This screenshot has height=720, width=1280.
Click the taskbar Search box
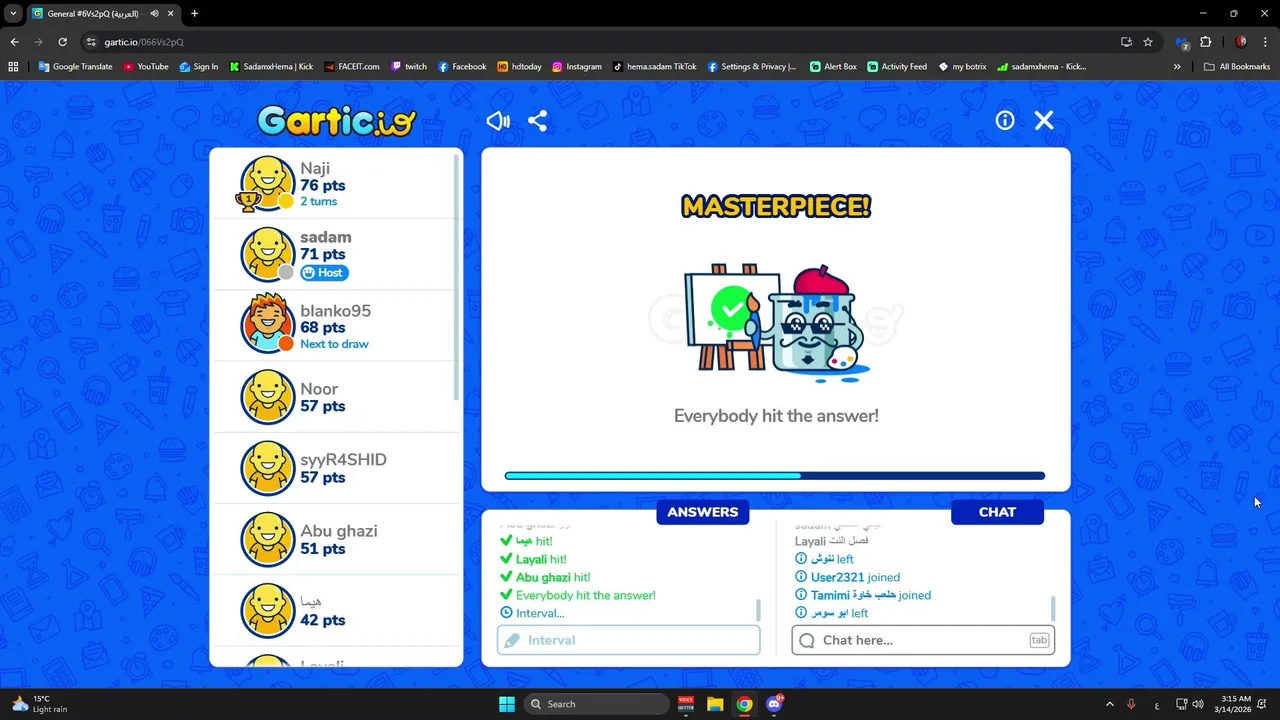click(597, 704)
